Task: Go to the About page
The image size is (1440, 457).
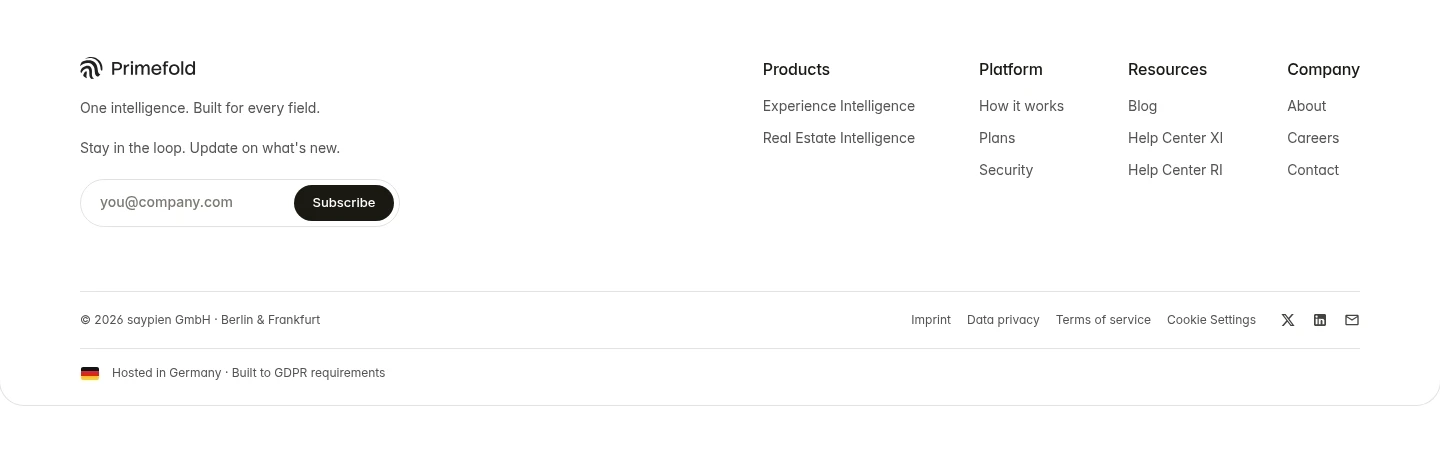Action: [x=1306, y=106]
